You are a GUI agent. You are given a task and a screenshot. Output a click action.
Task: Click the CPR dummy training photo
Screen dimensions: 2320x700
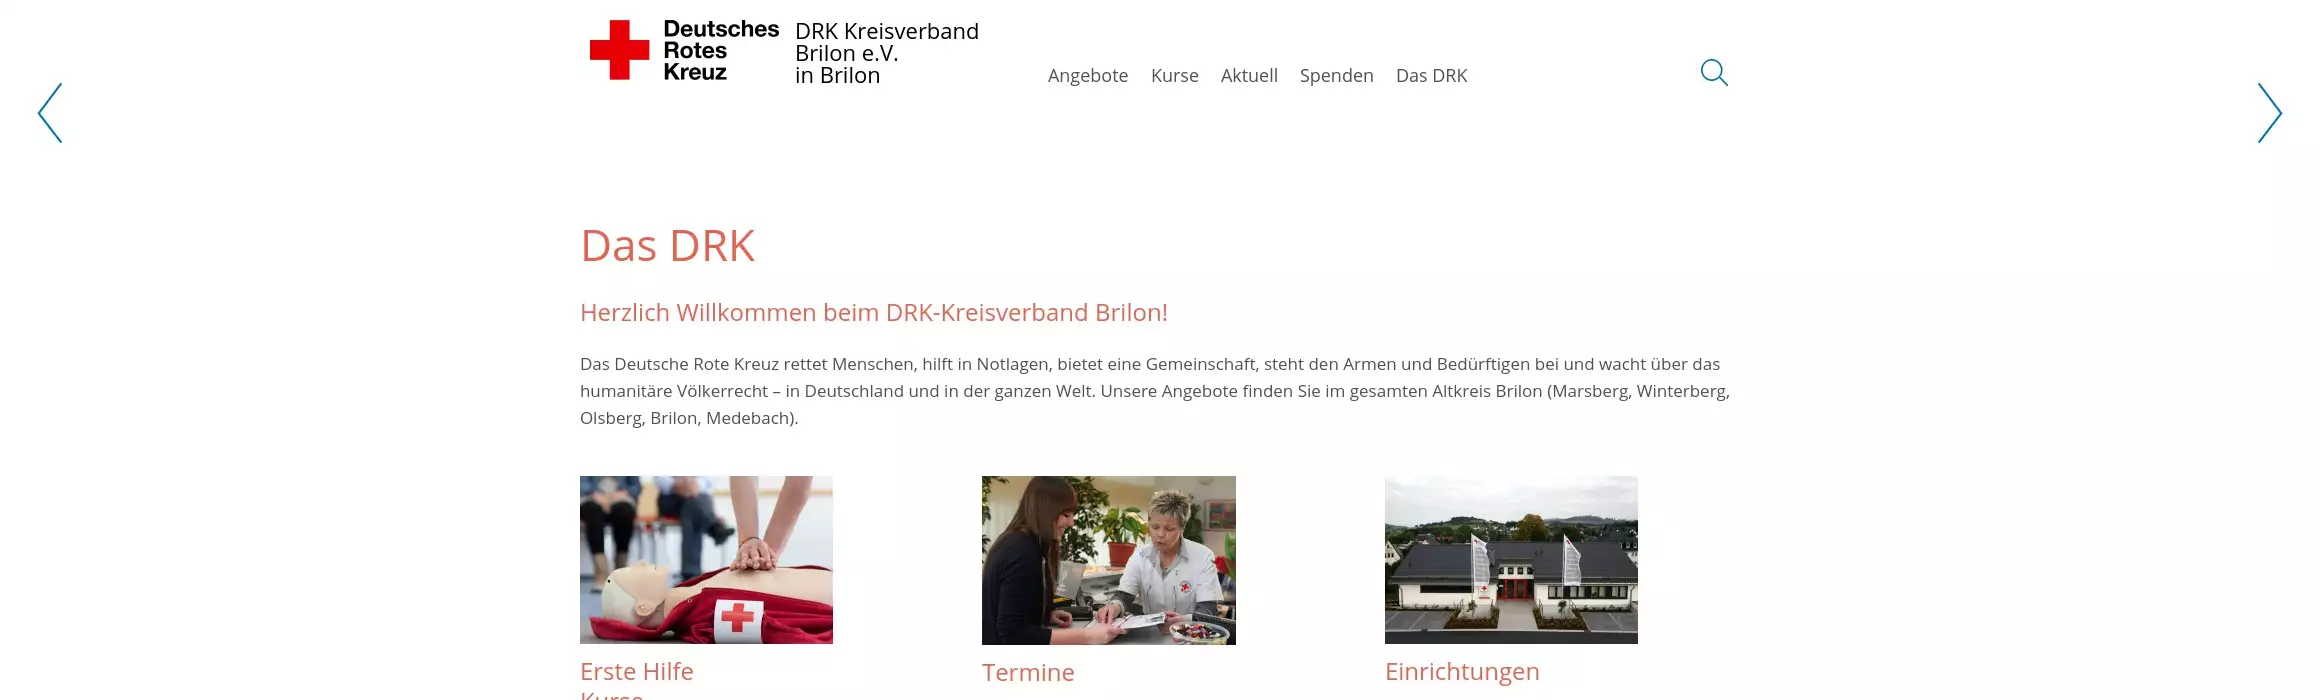[x=706, y=560]
